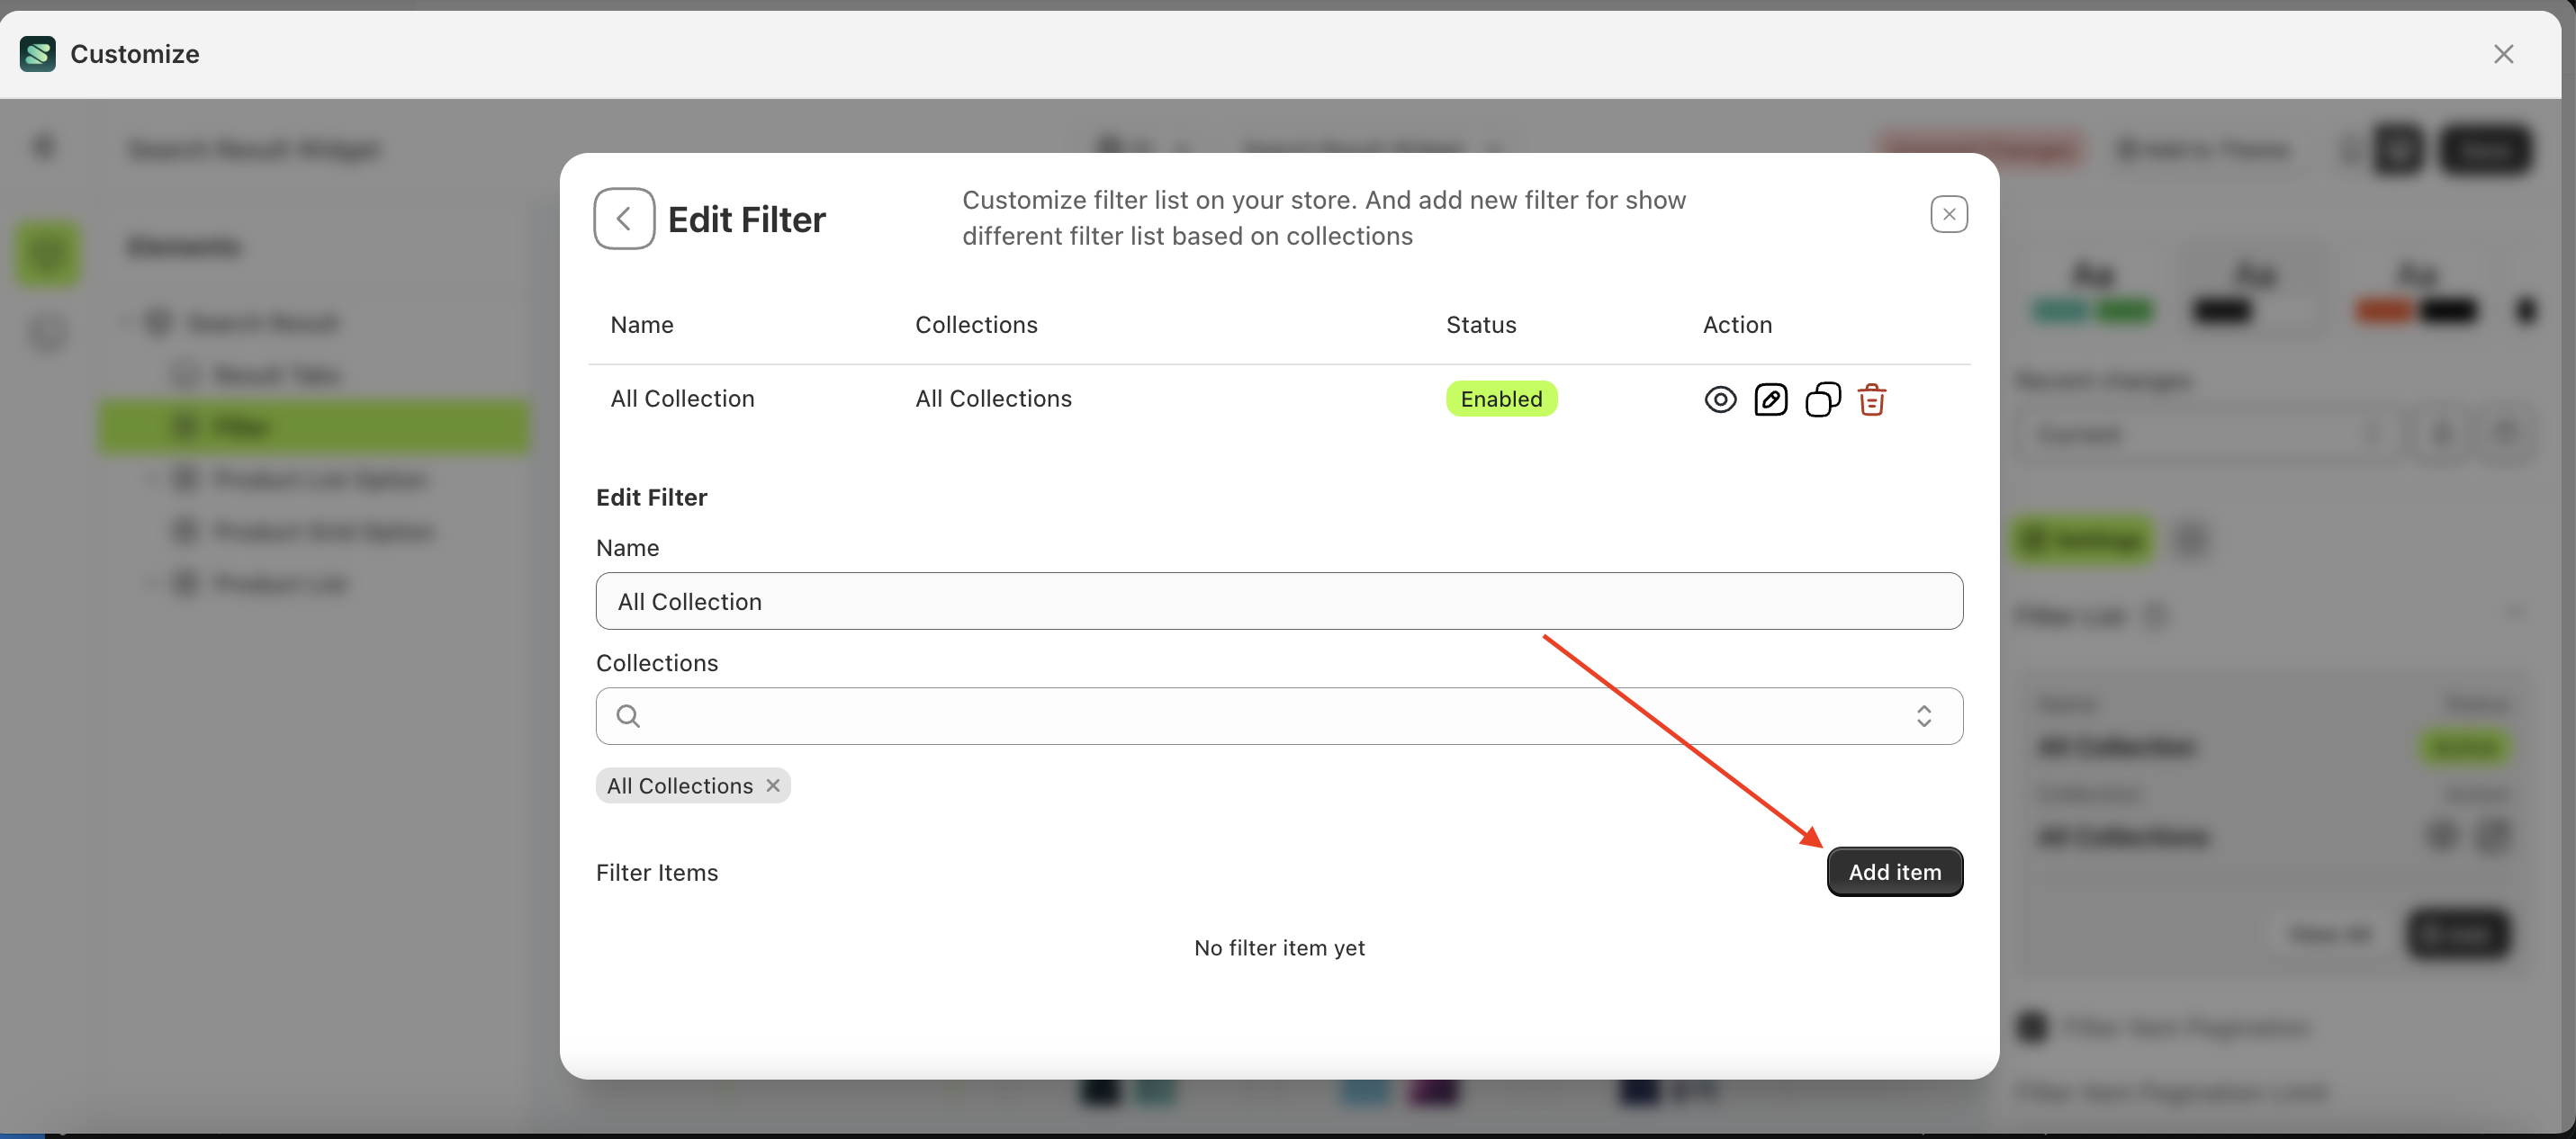Image resolution: width=2576 pixels, height=1139 pixels.
Task: Expand the Search Result tree node
Action: click(128, 322)
